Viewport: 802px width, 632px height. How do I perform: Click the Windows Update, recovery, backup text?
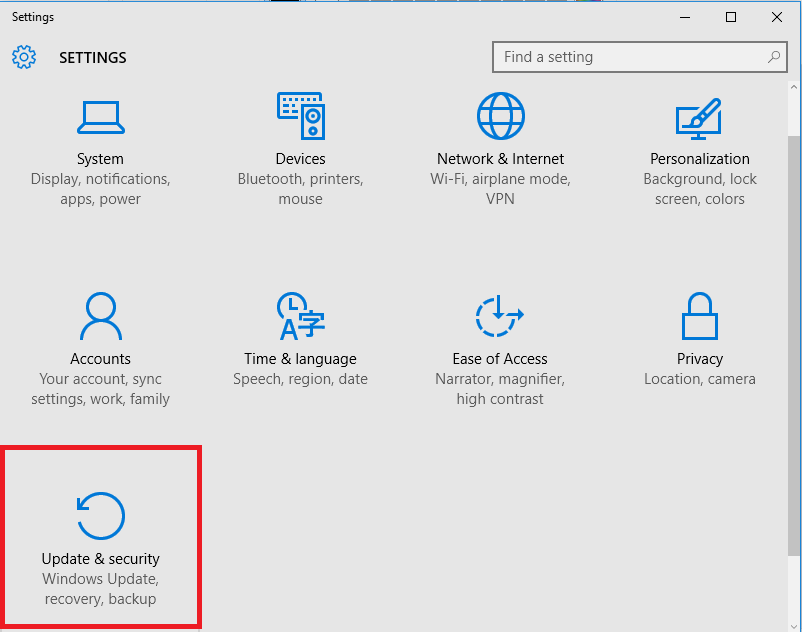[x=100, y=589]
